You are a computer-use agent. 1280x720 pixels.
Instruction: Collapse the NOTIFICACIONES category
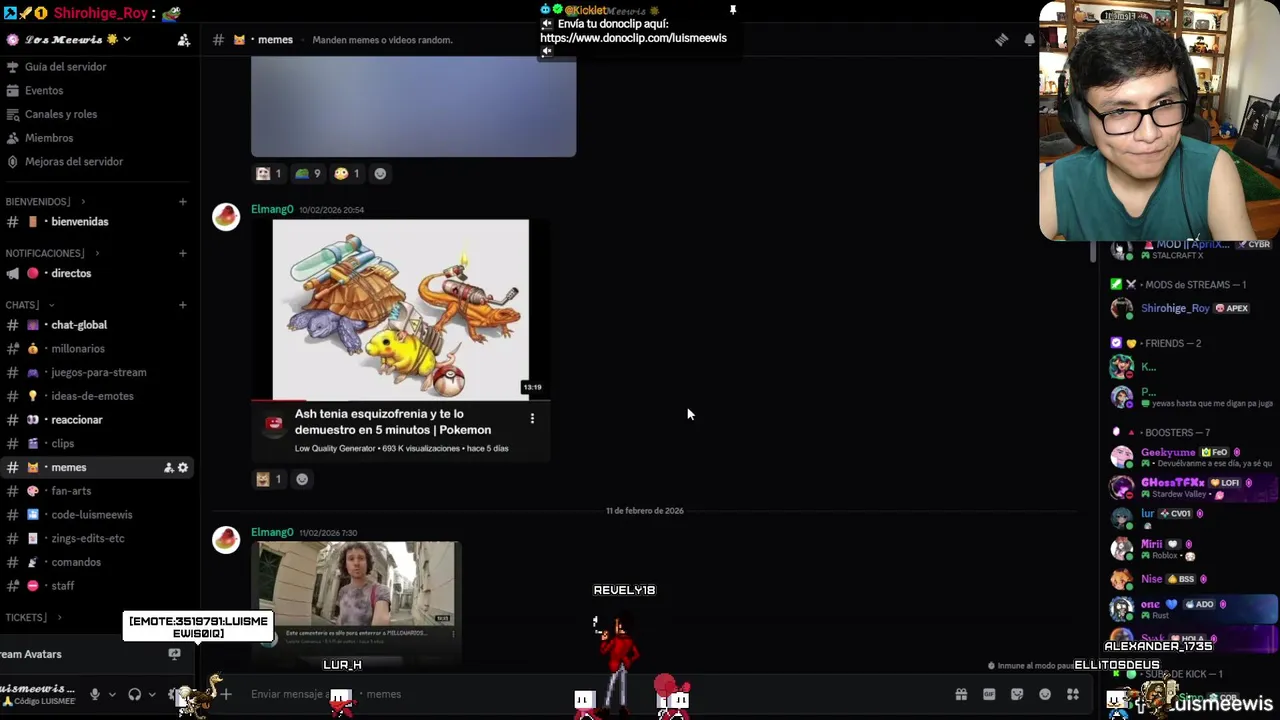(x=51, y=253)
